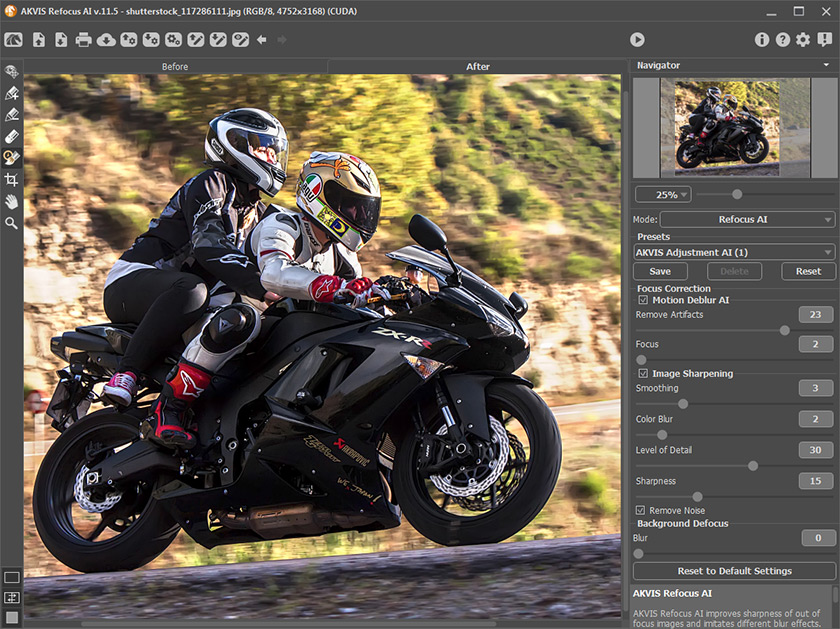Open the Mode Refocus AI dropdown
The image size is (840, 629).
(747, 219)
